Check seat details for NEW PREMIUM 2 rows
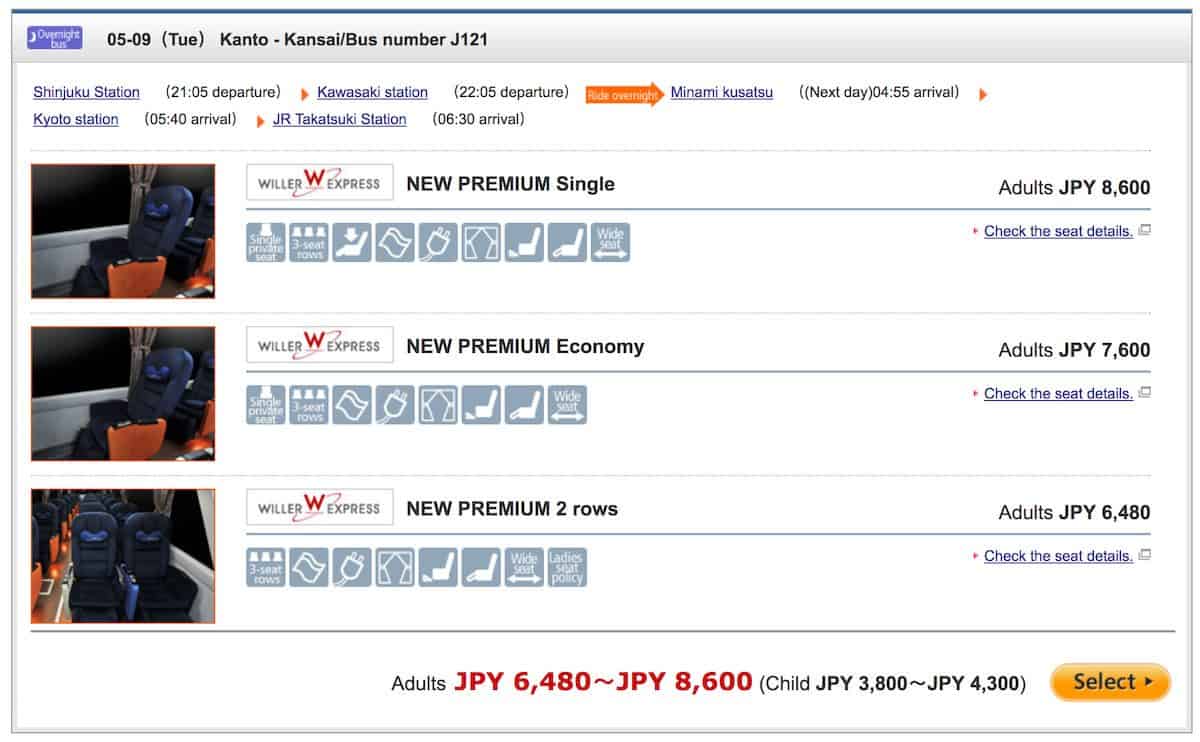 [x=1058, y=556]
